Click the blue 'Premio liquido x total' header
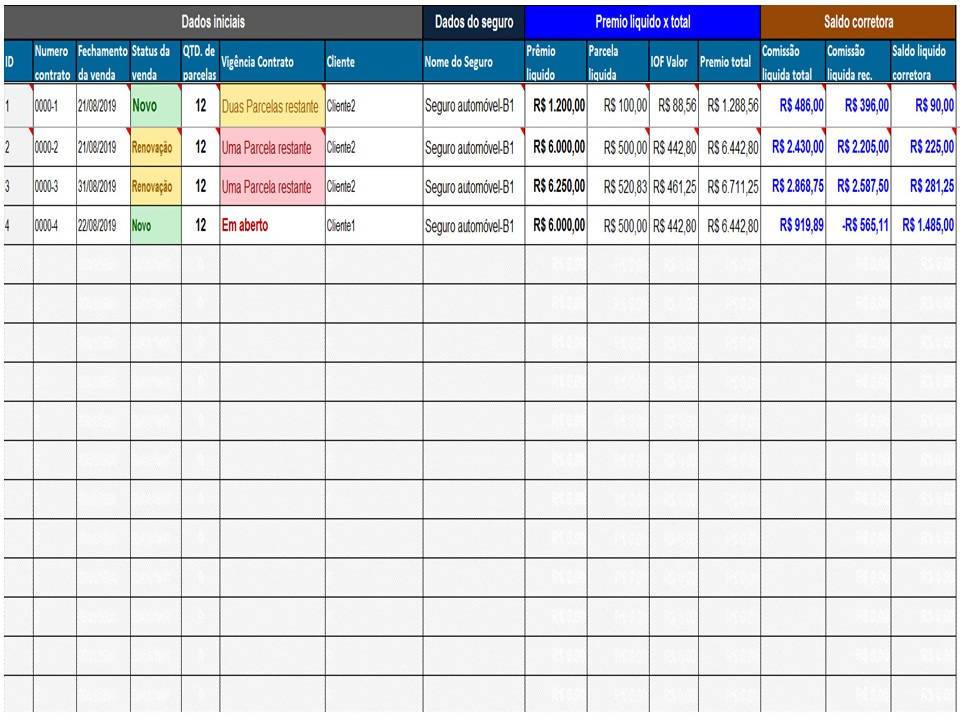960x720 pixels. click(642, 21)
